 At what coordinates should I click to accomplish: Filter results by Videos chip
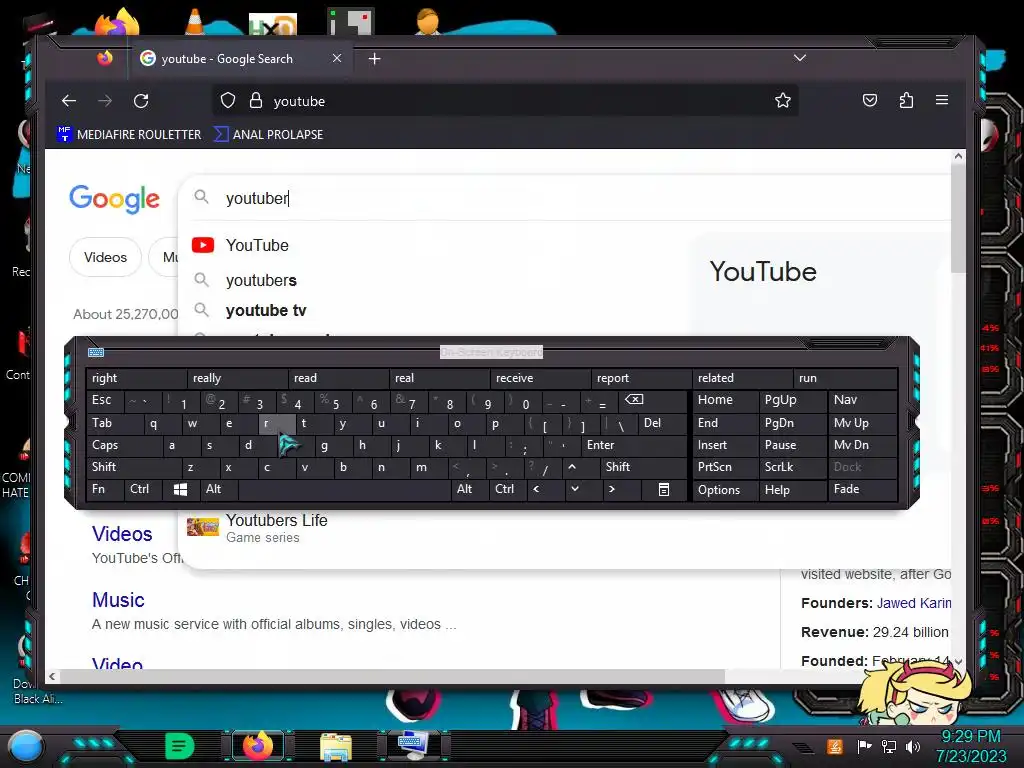pyautogui.click(x=105, y=257)
